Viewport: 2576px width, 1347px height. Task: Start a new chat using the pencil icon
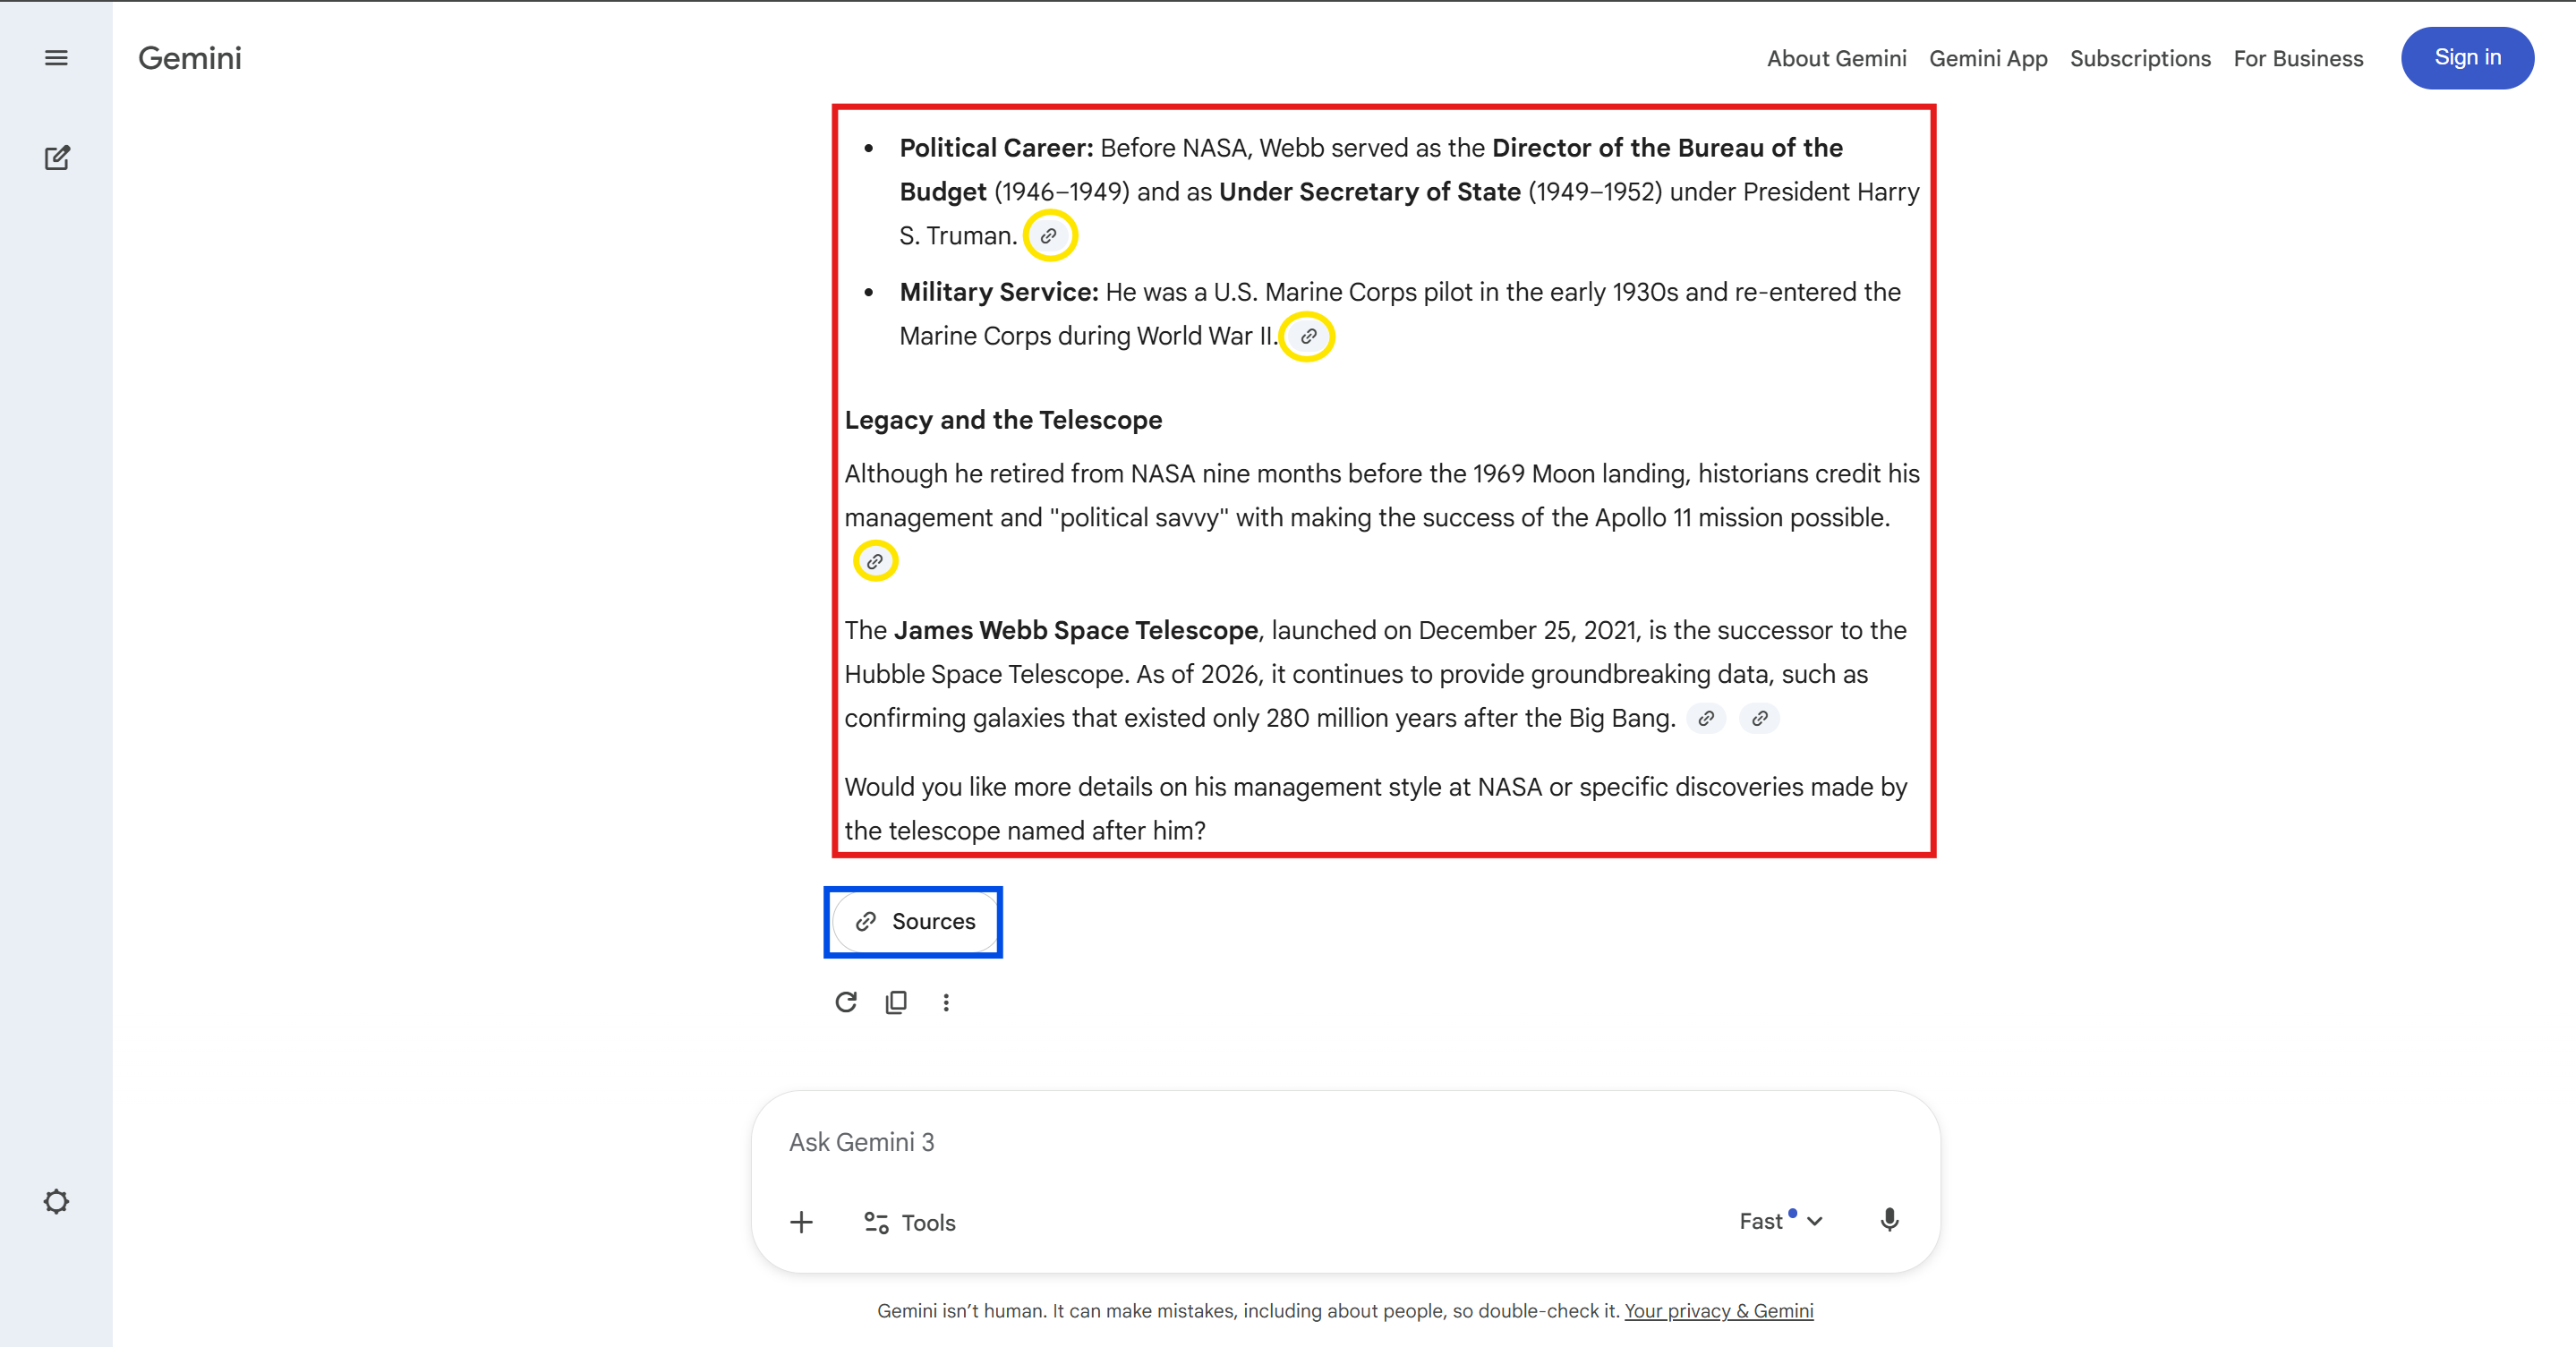point(57,157)
